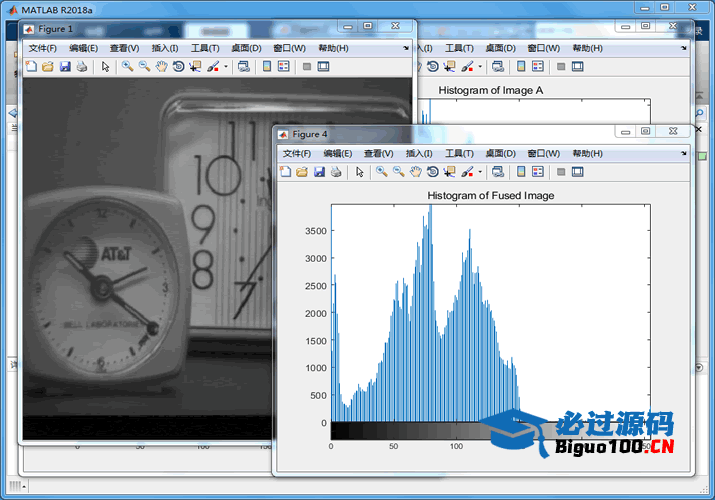Activate Zoom In tool in Figure 1
715x500 pixels.
click(x=128, y=67)
